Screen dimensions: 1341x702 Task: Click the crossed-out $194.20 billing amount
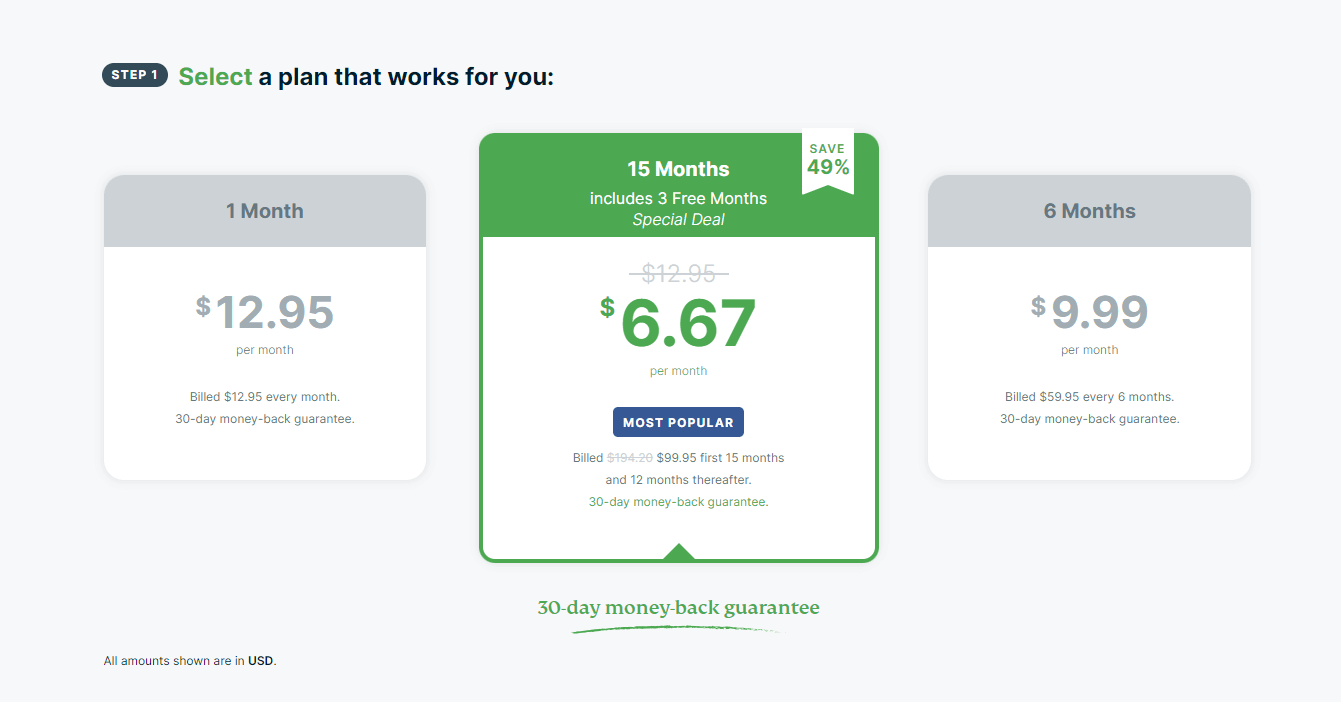click(x=629, y=458)
